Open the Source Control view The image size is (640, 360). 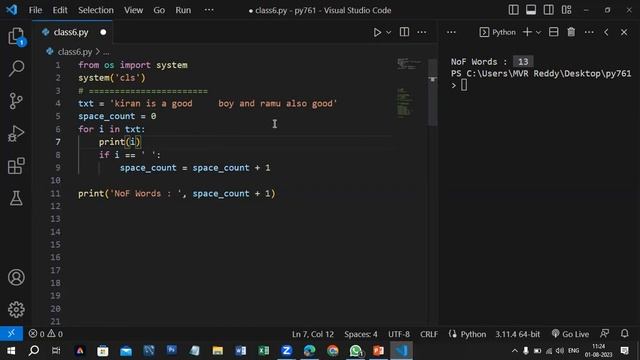coord(16,101)
